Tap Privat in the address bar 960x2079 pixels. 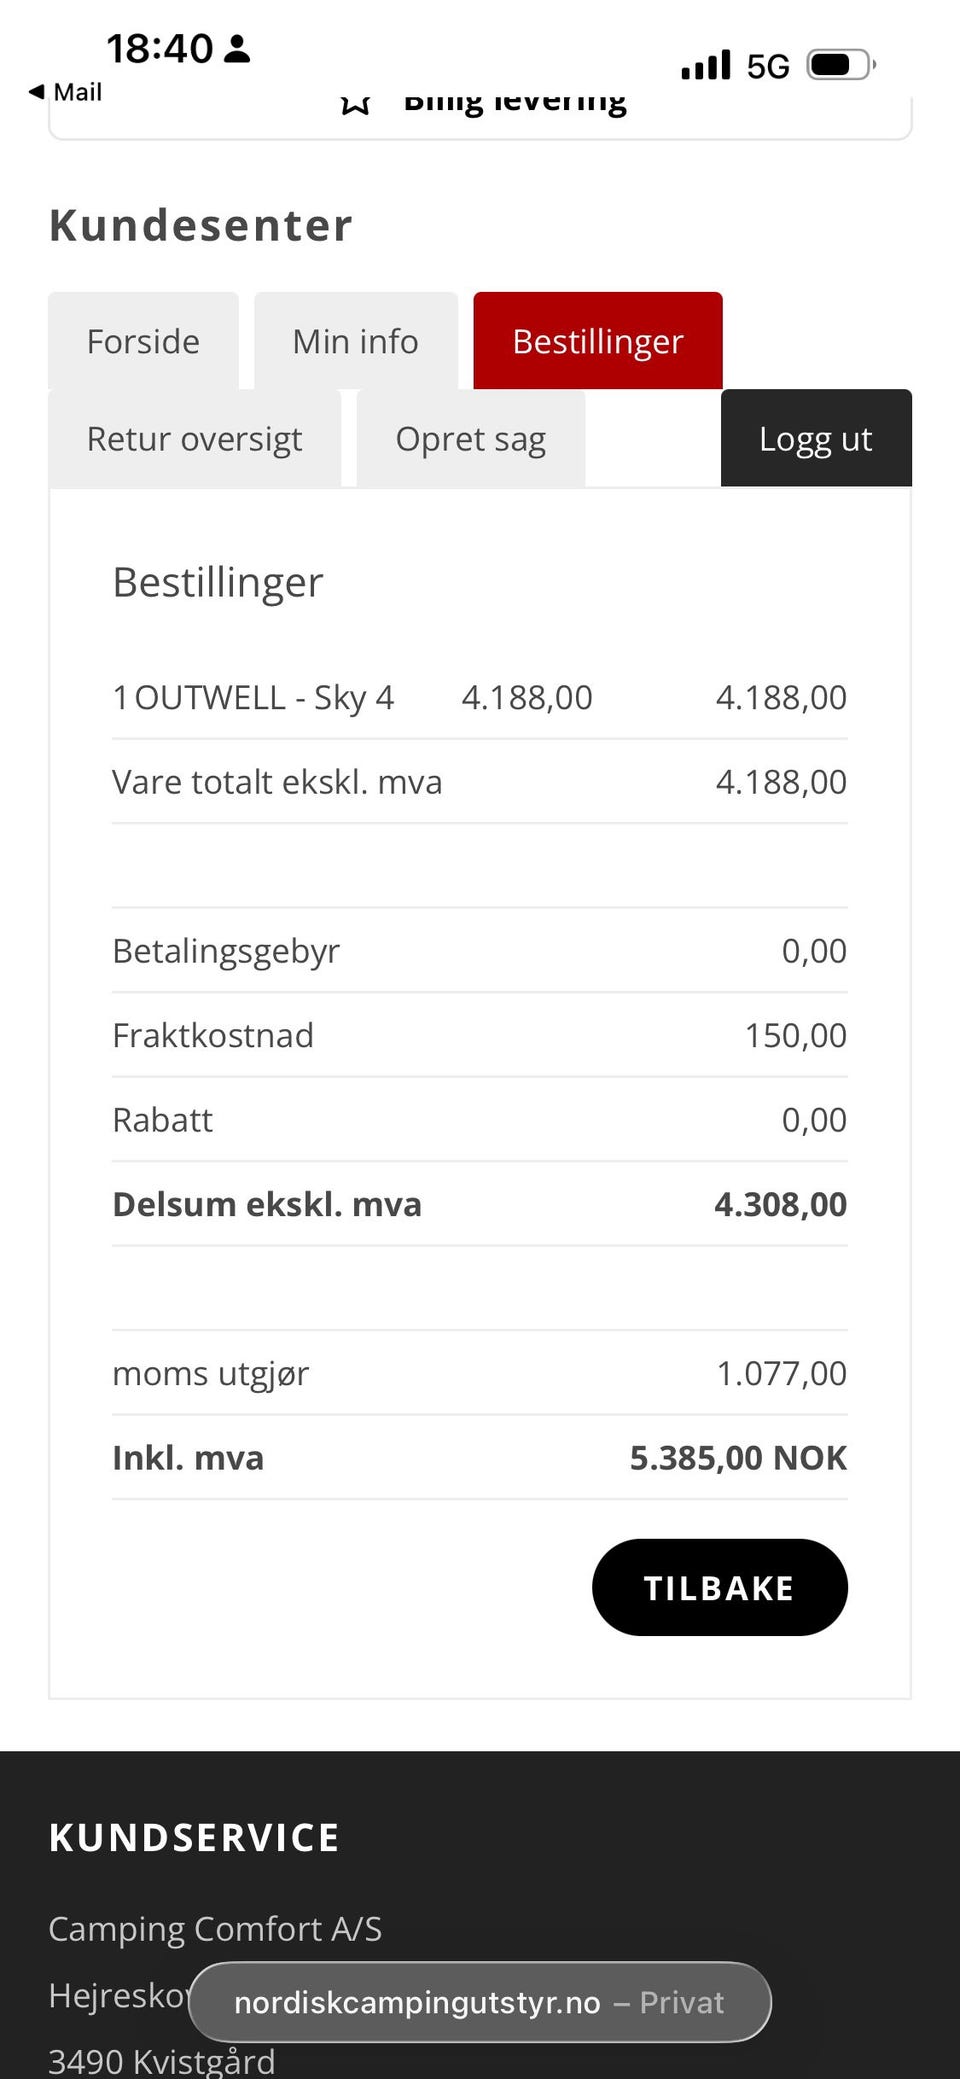[683, 2002]
